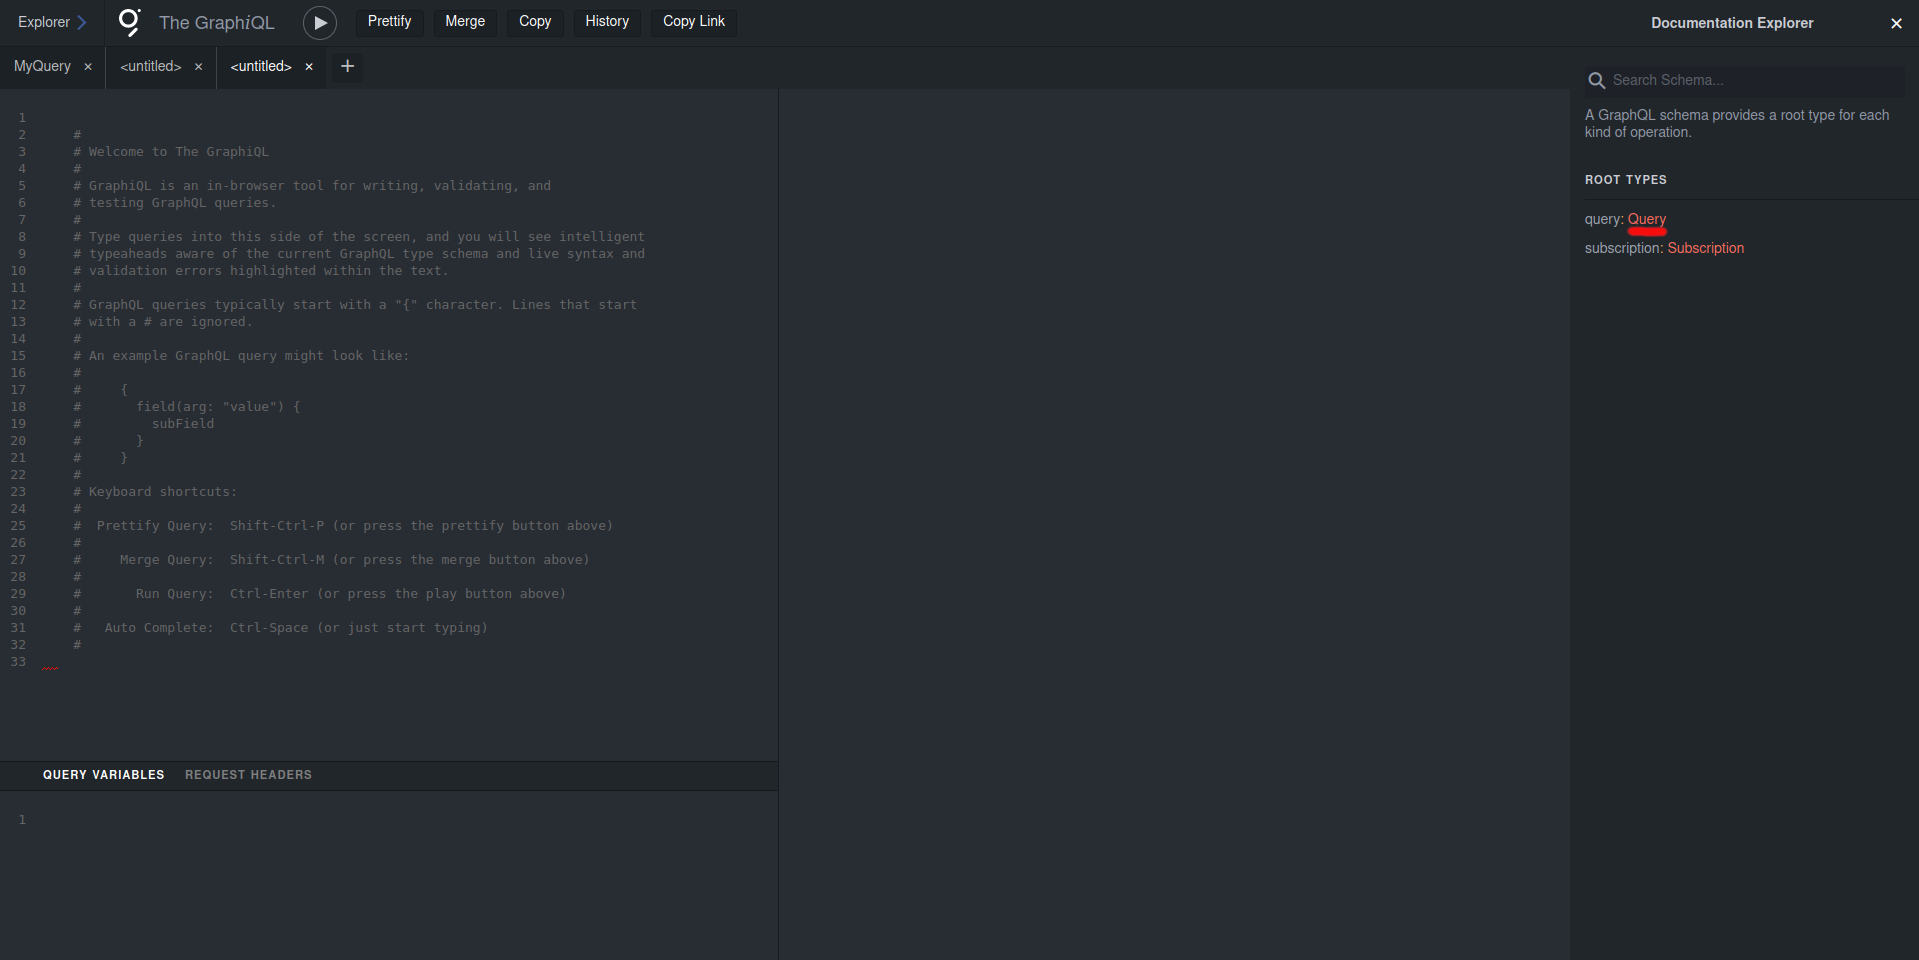Open the Request Headers section
The width and height of the screenshot is (1919, 960).
(x=248, y=775)
